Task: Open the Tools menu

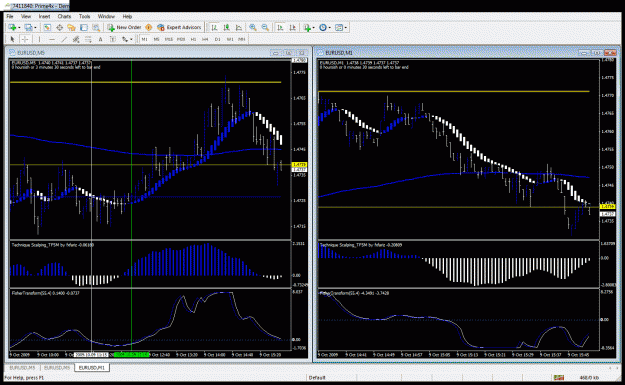Action: point(84,16)
